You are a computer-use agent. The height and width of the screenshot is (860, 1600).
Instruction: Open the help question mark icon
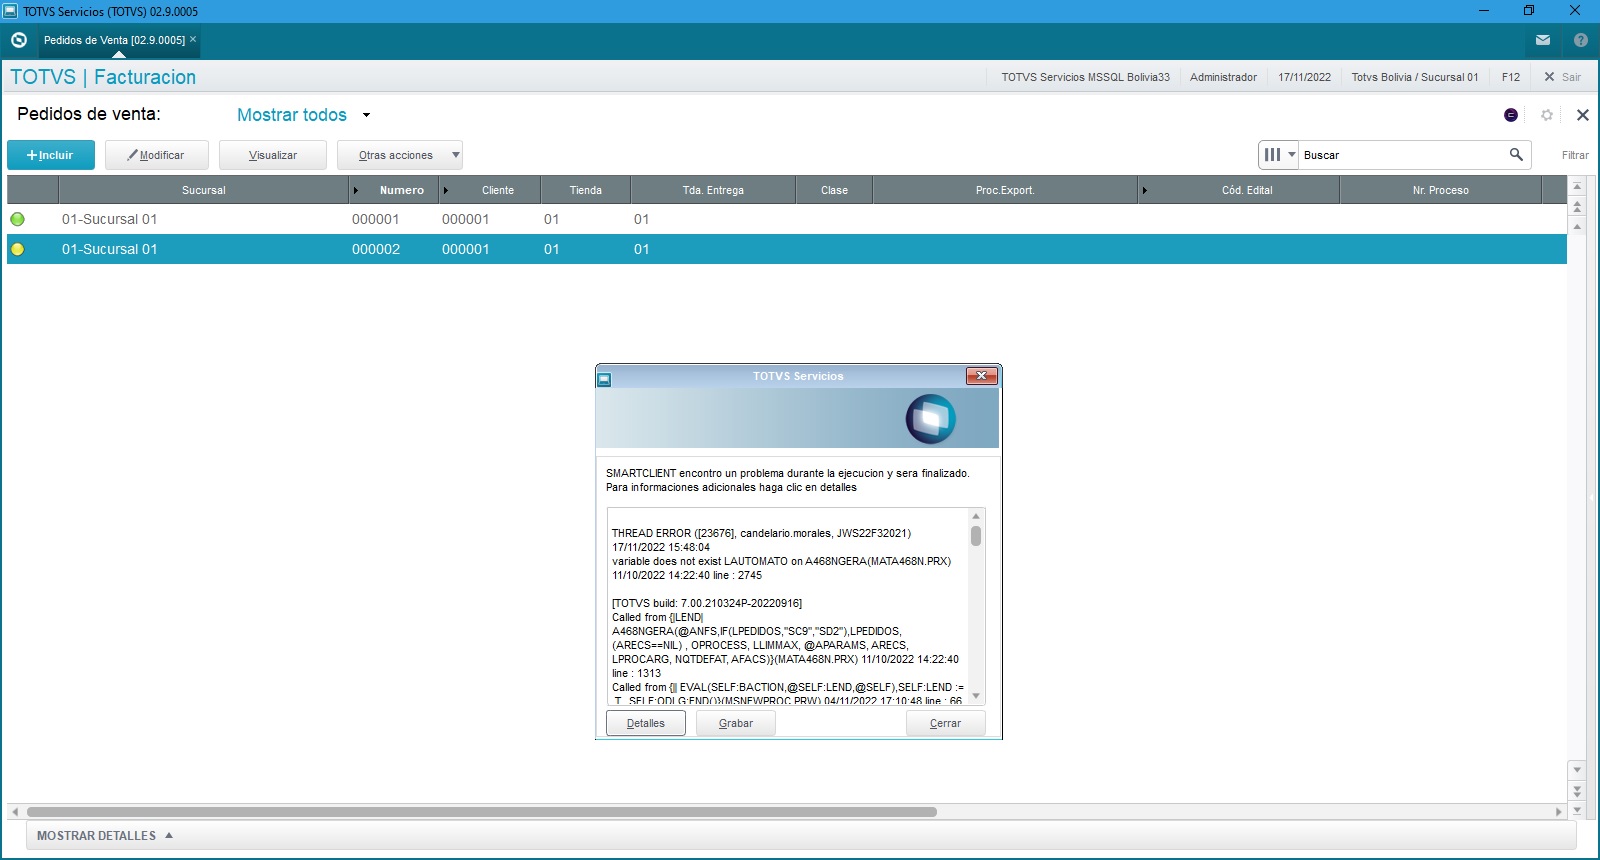(1581, 40)
